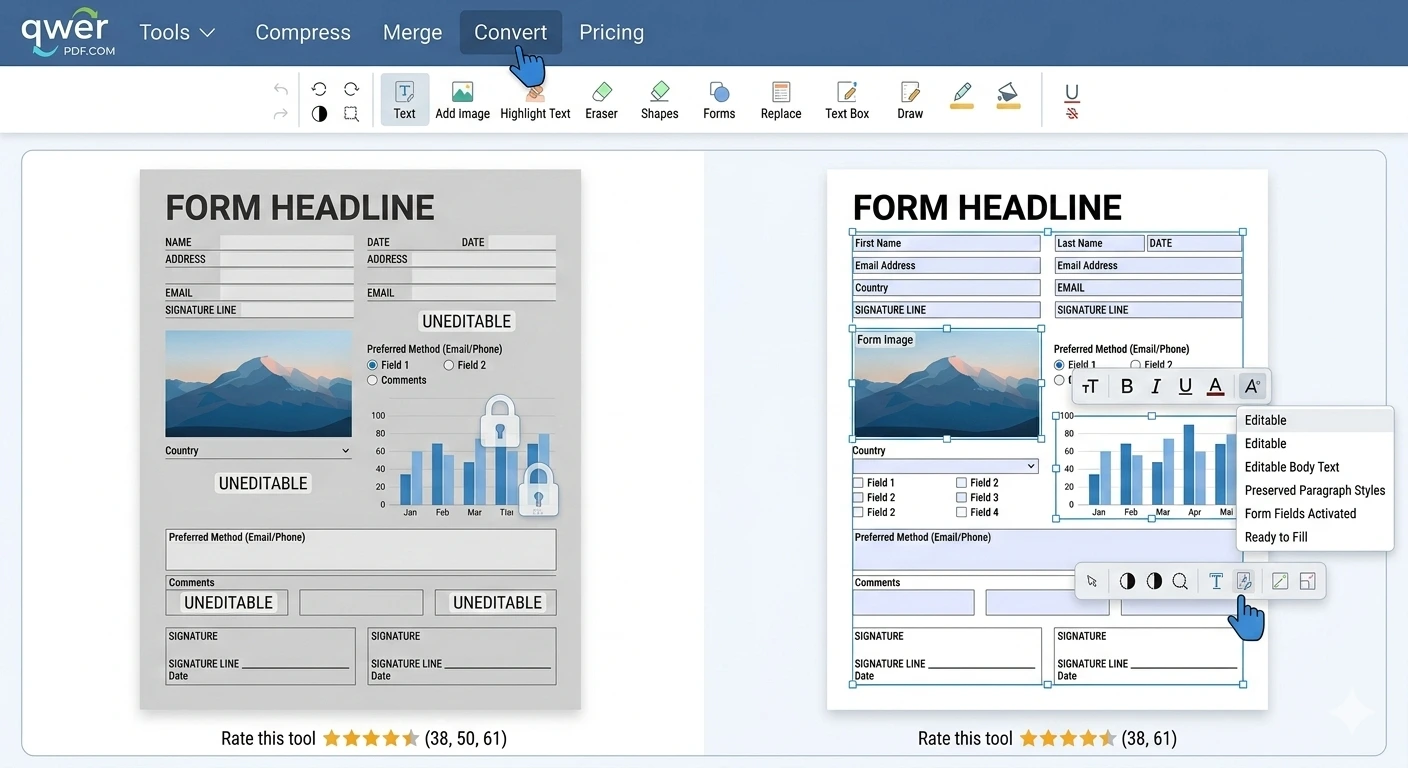The height and width of the screenshot is (768, 1408).
Task: Select the arrow pointer in lower floating toolbar
Action: (1092, 581)
